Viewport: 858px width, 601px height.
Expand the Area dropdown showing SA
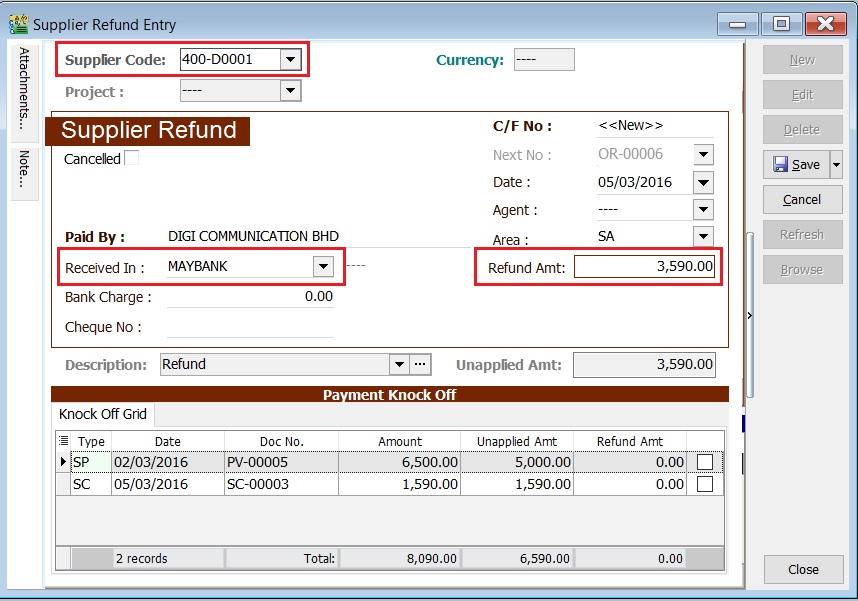click(701, 237)
